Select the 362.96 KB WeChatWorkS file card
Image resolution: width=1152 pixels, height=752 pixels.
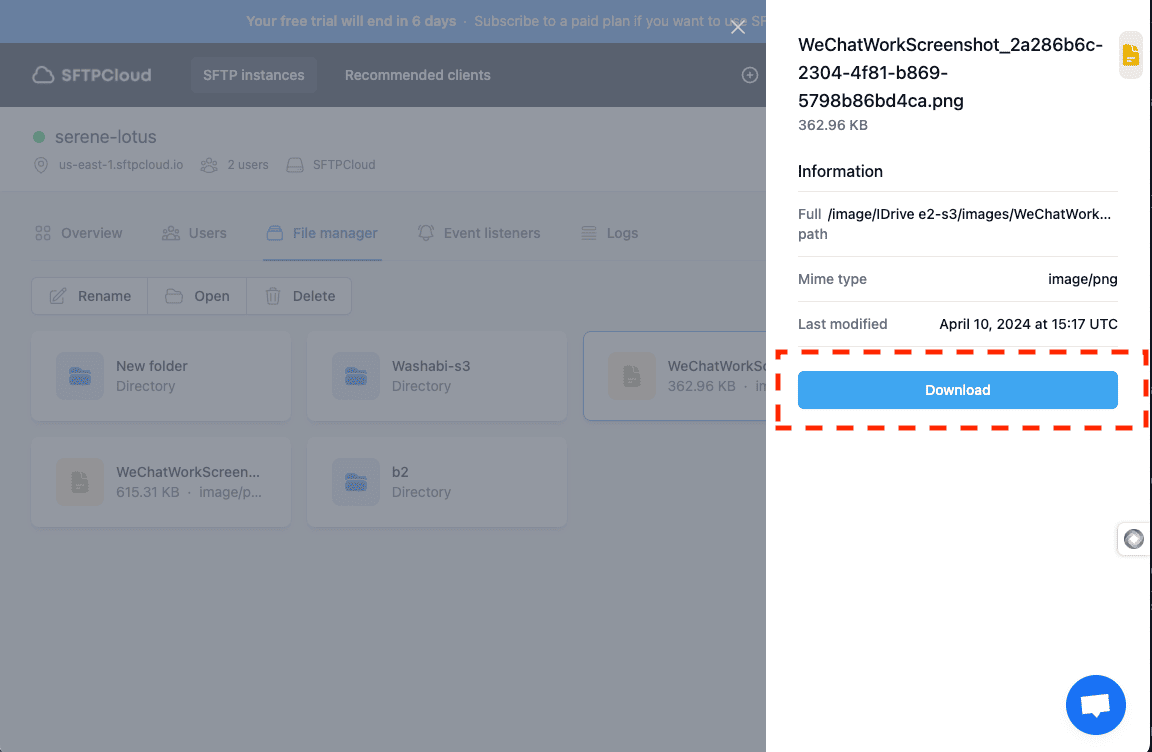[674, 376]
